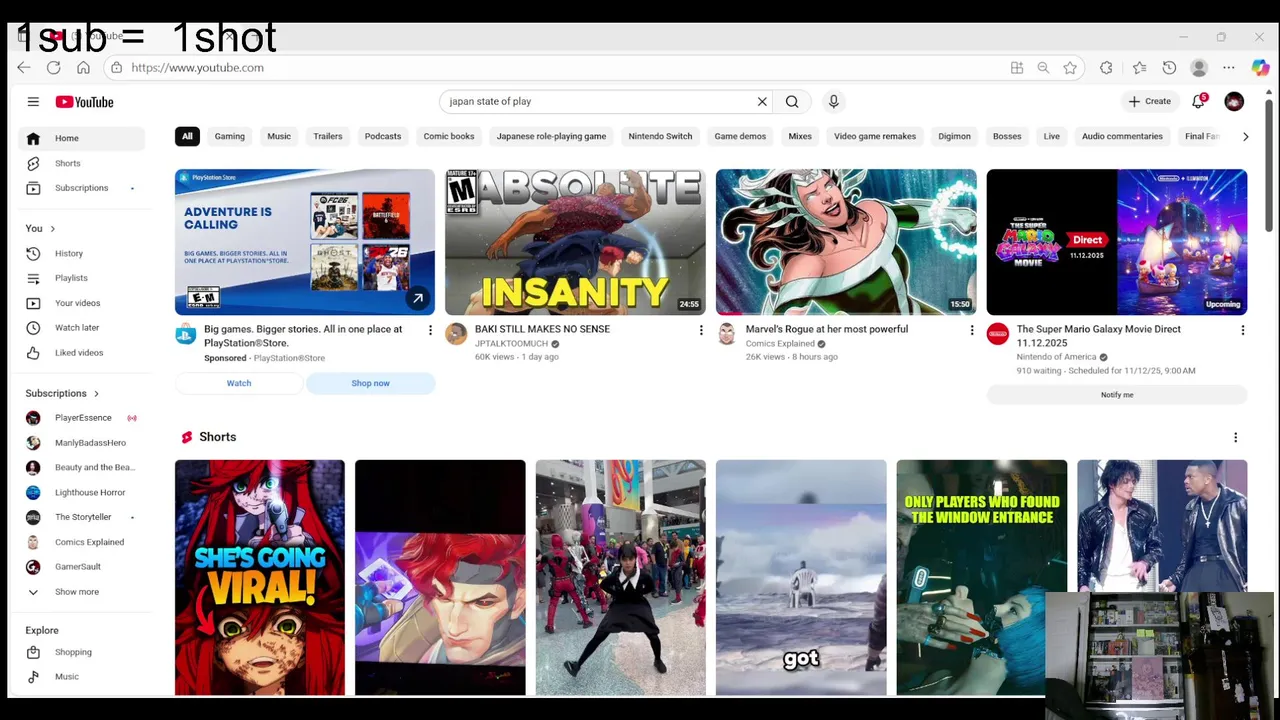Select the Podcasts filter chip
The image size is (1280, 720).
383,136
